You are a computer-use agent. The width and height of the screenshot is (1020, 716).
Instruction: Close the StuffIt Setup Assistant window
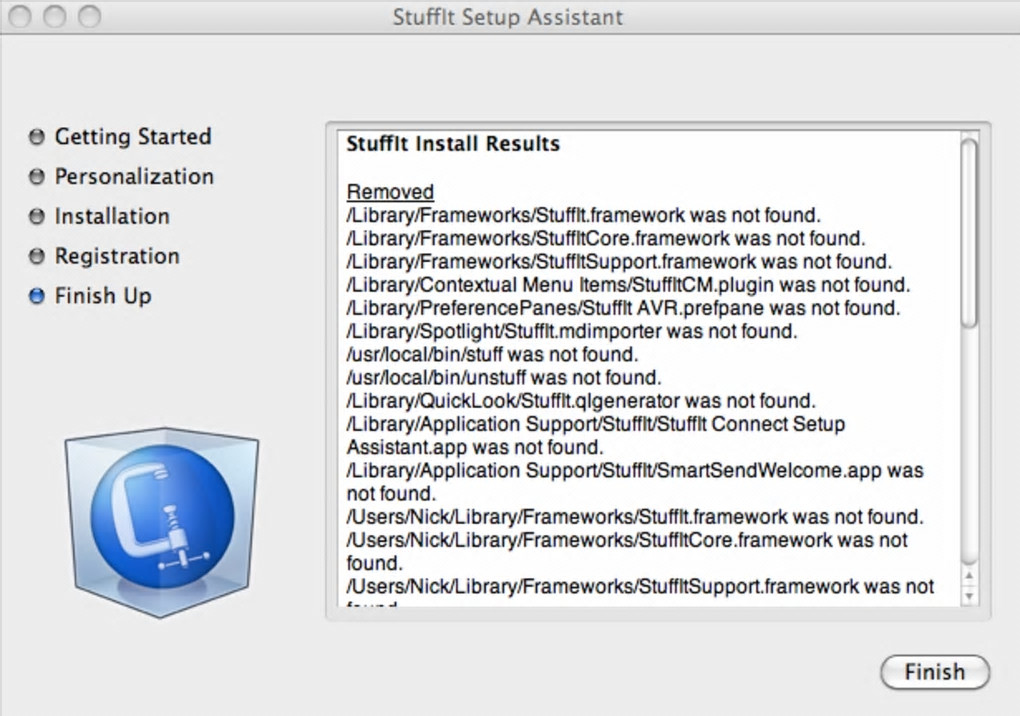pyautogui.click(x=20, y=17)
